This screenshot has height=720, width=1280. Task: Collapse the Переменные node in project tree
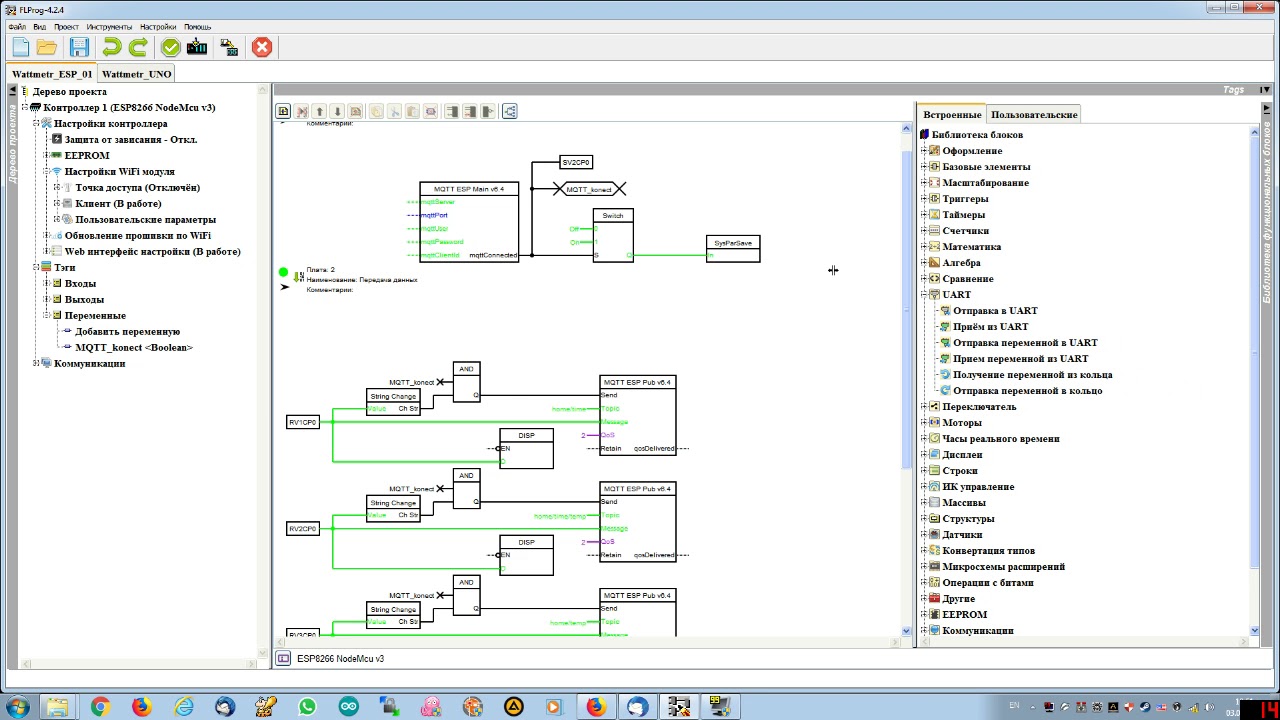[46, 315]
